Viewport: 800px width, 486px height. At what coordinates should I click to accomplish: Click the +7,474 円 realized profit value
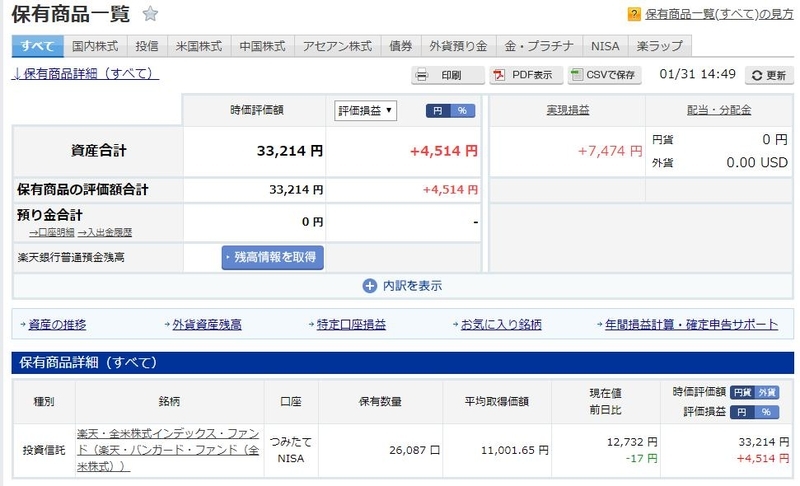click(x=610, y=151)
